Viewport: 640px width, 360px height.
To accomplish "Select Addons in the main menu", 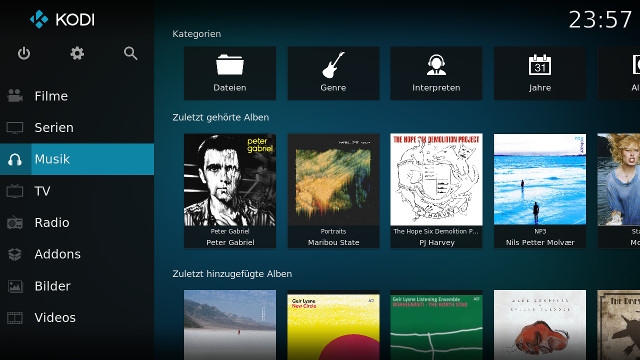I will [77, 254].
